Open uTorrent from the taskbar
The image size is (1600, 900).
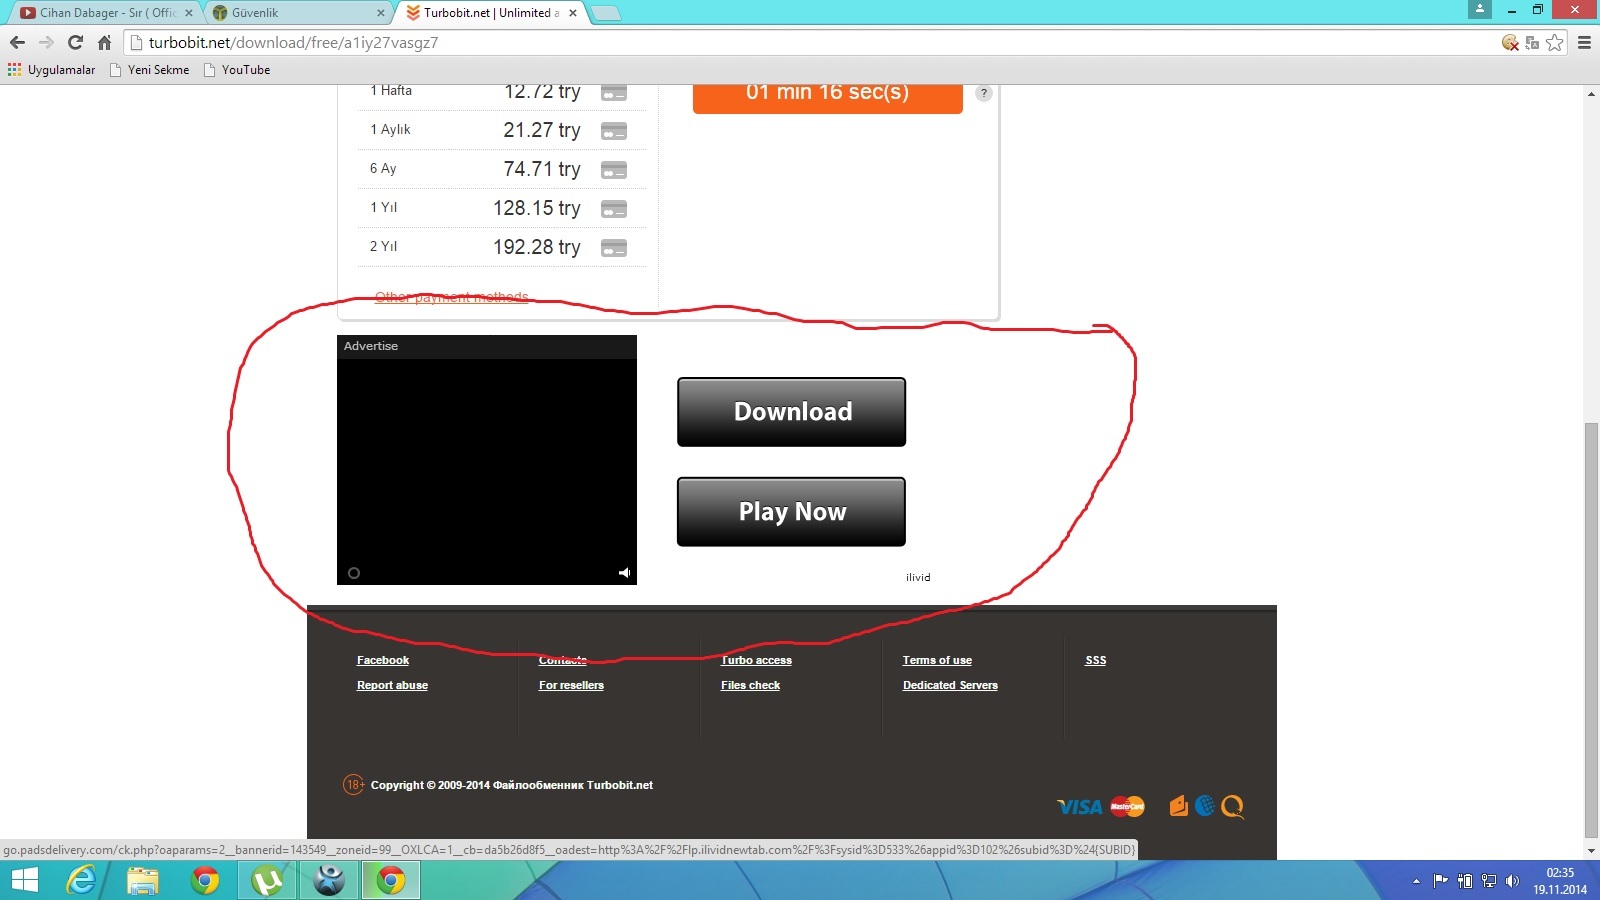[267, 880]
